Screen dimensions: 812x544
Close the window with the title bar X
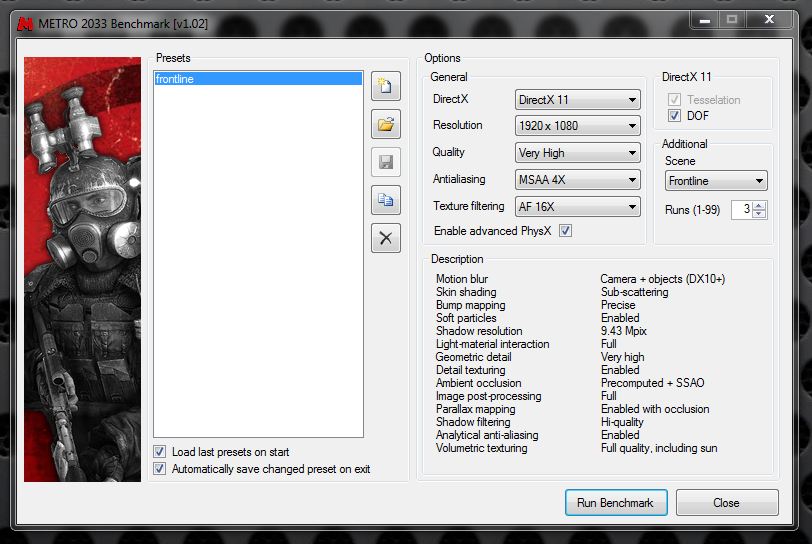(x=770, y=20)
